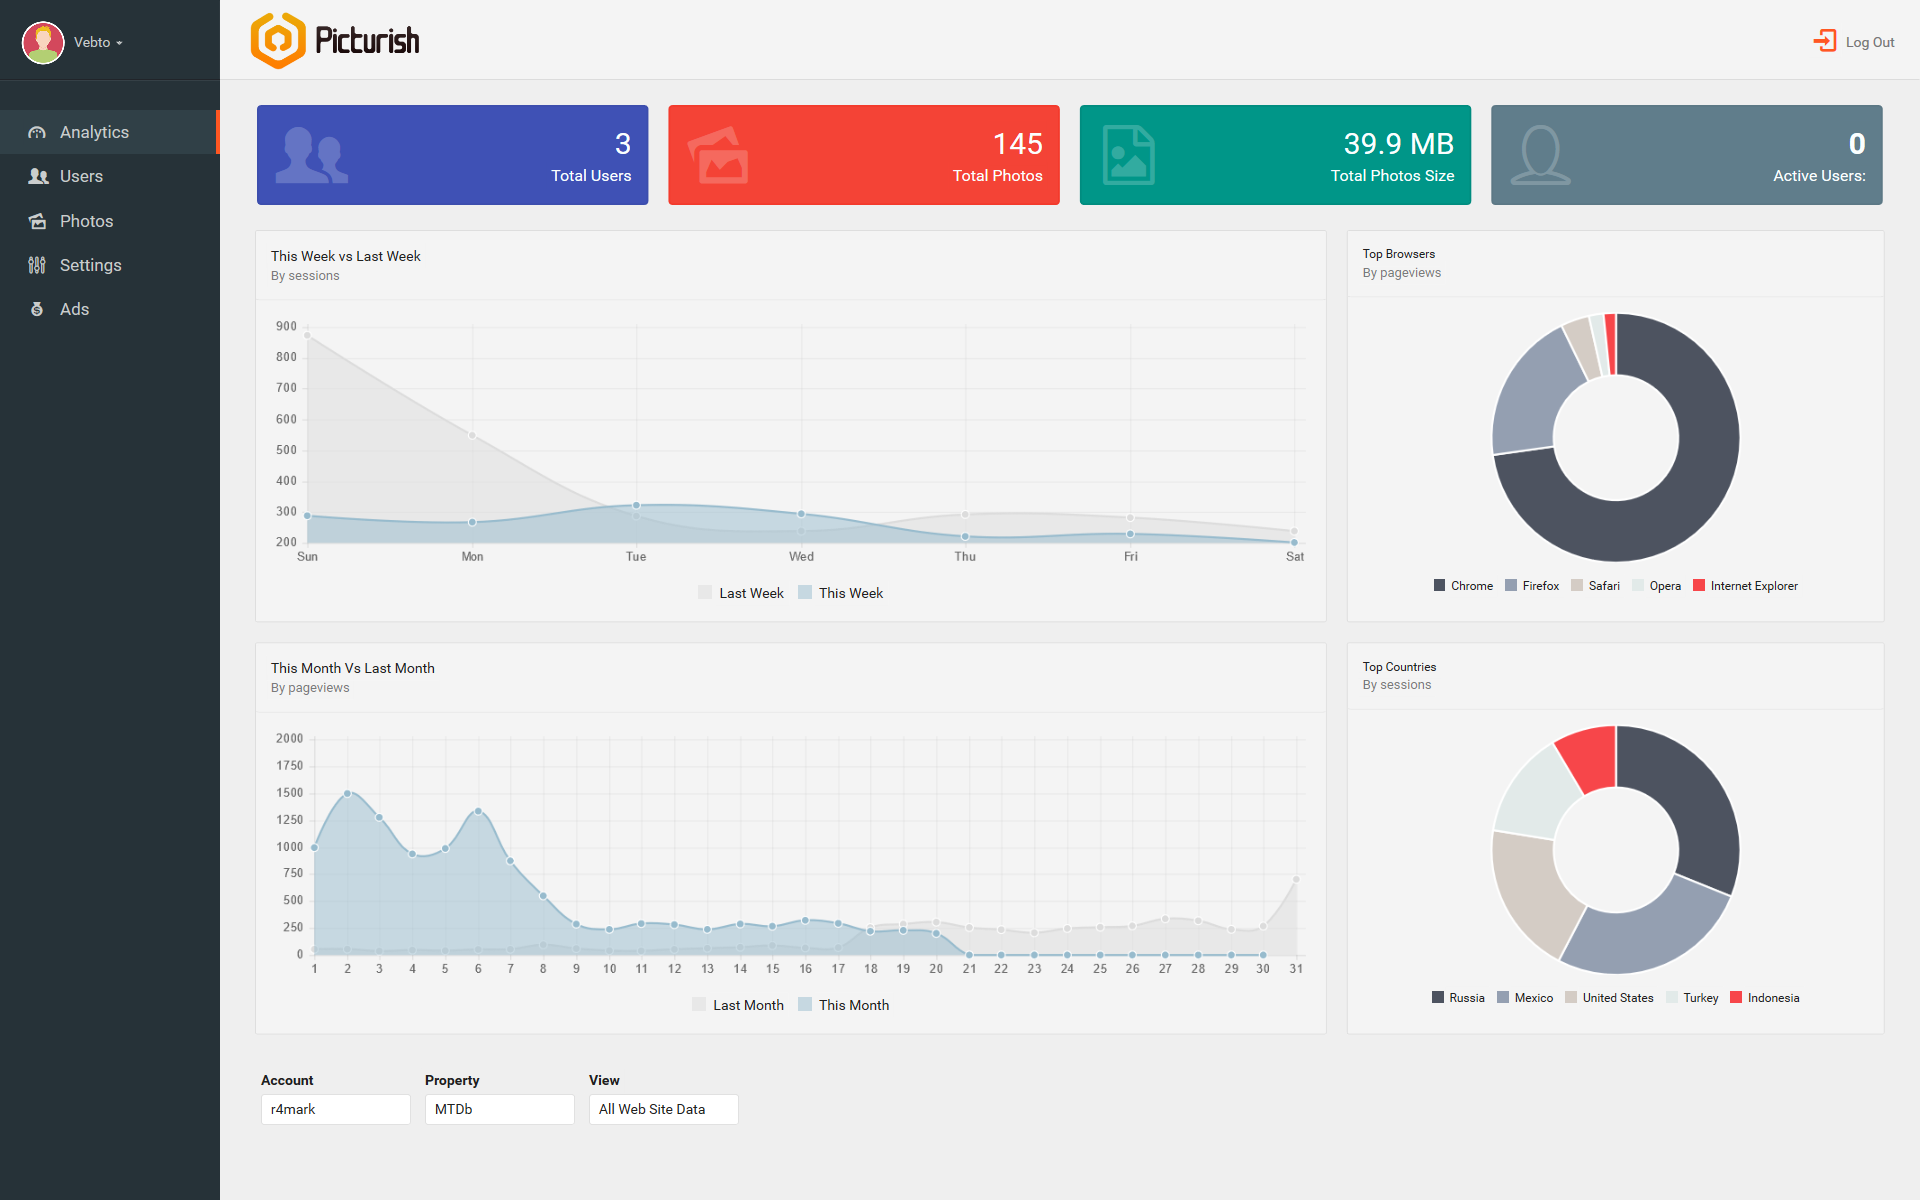Open the Property dropdown showing MTDb
The width and height of the screenshot is (1920, 1200).
499,1109
